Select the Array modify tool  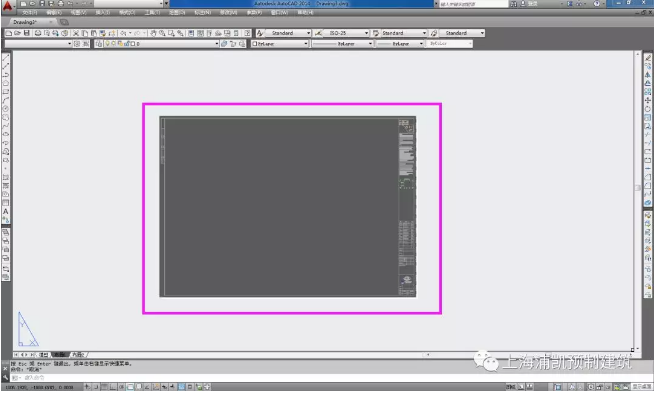point(648,92)
